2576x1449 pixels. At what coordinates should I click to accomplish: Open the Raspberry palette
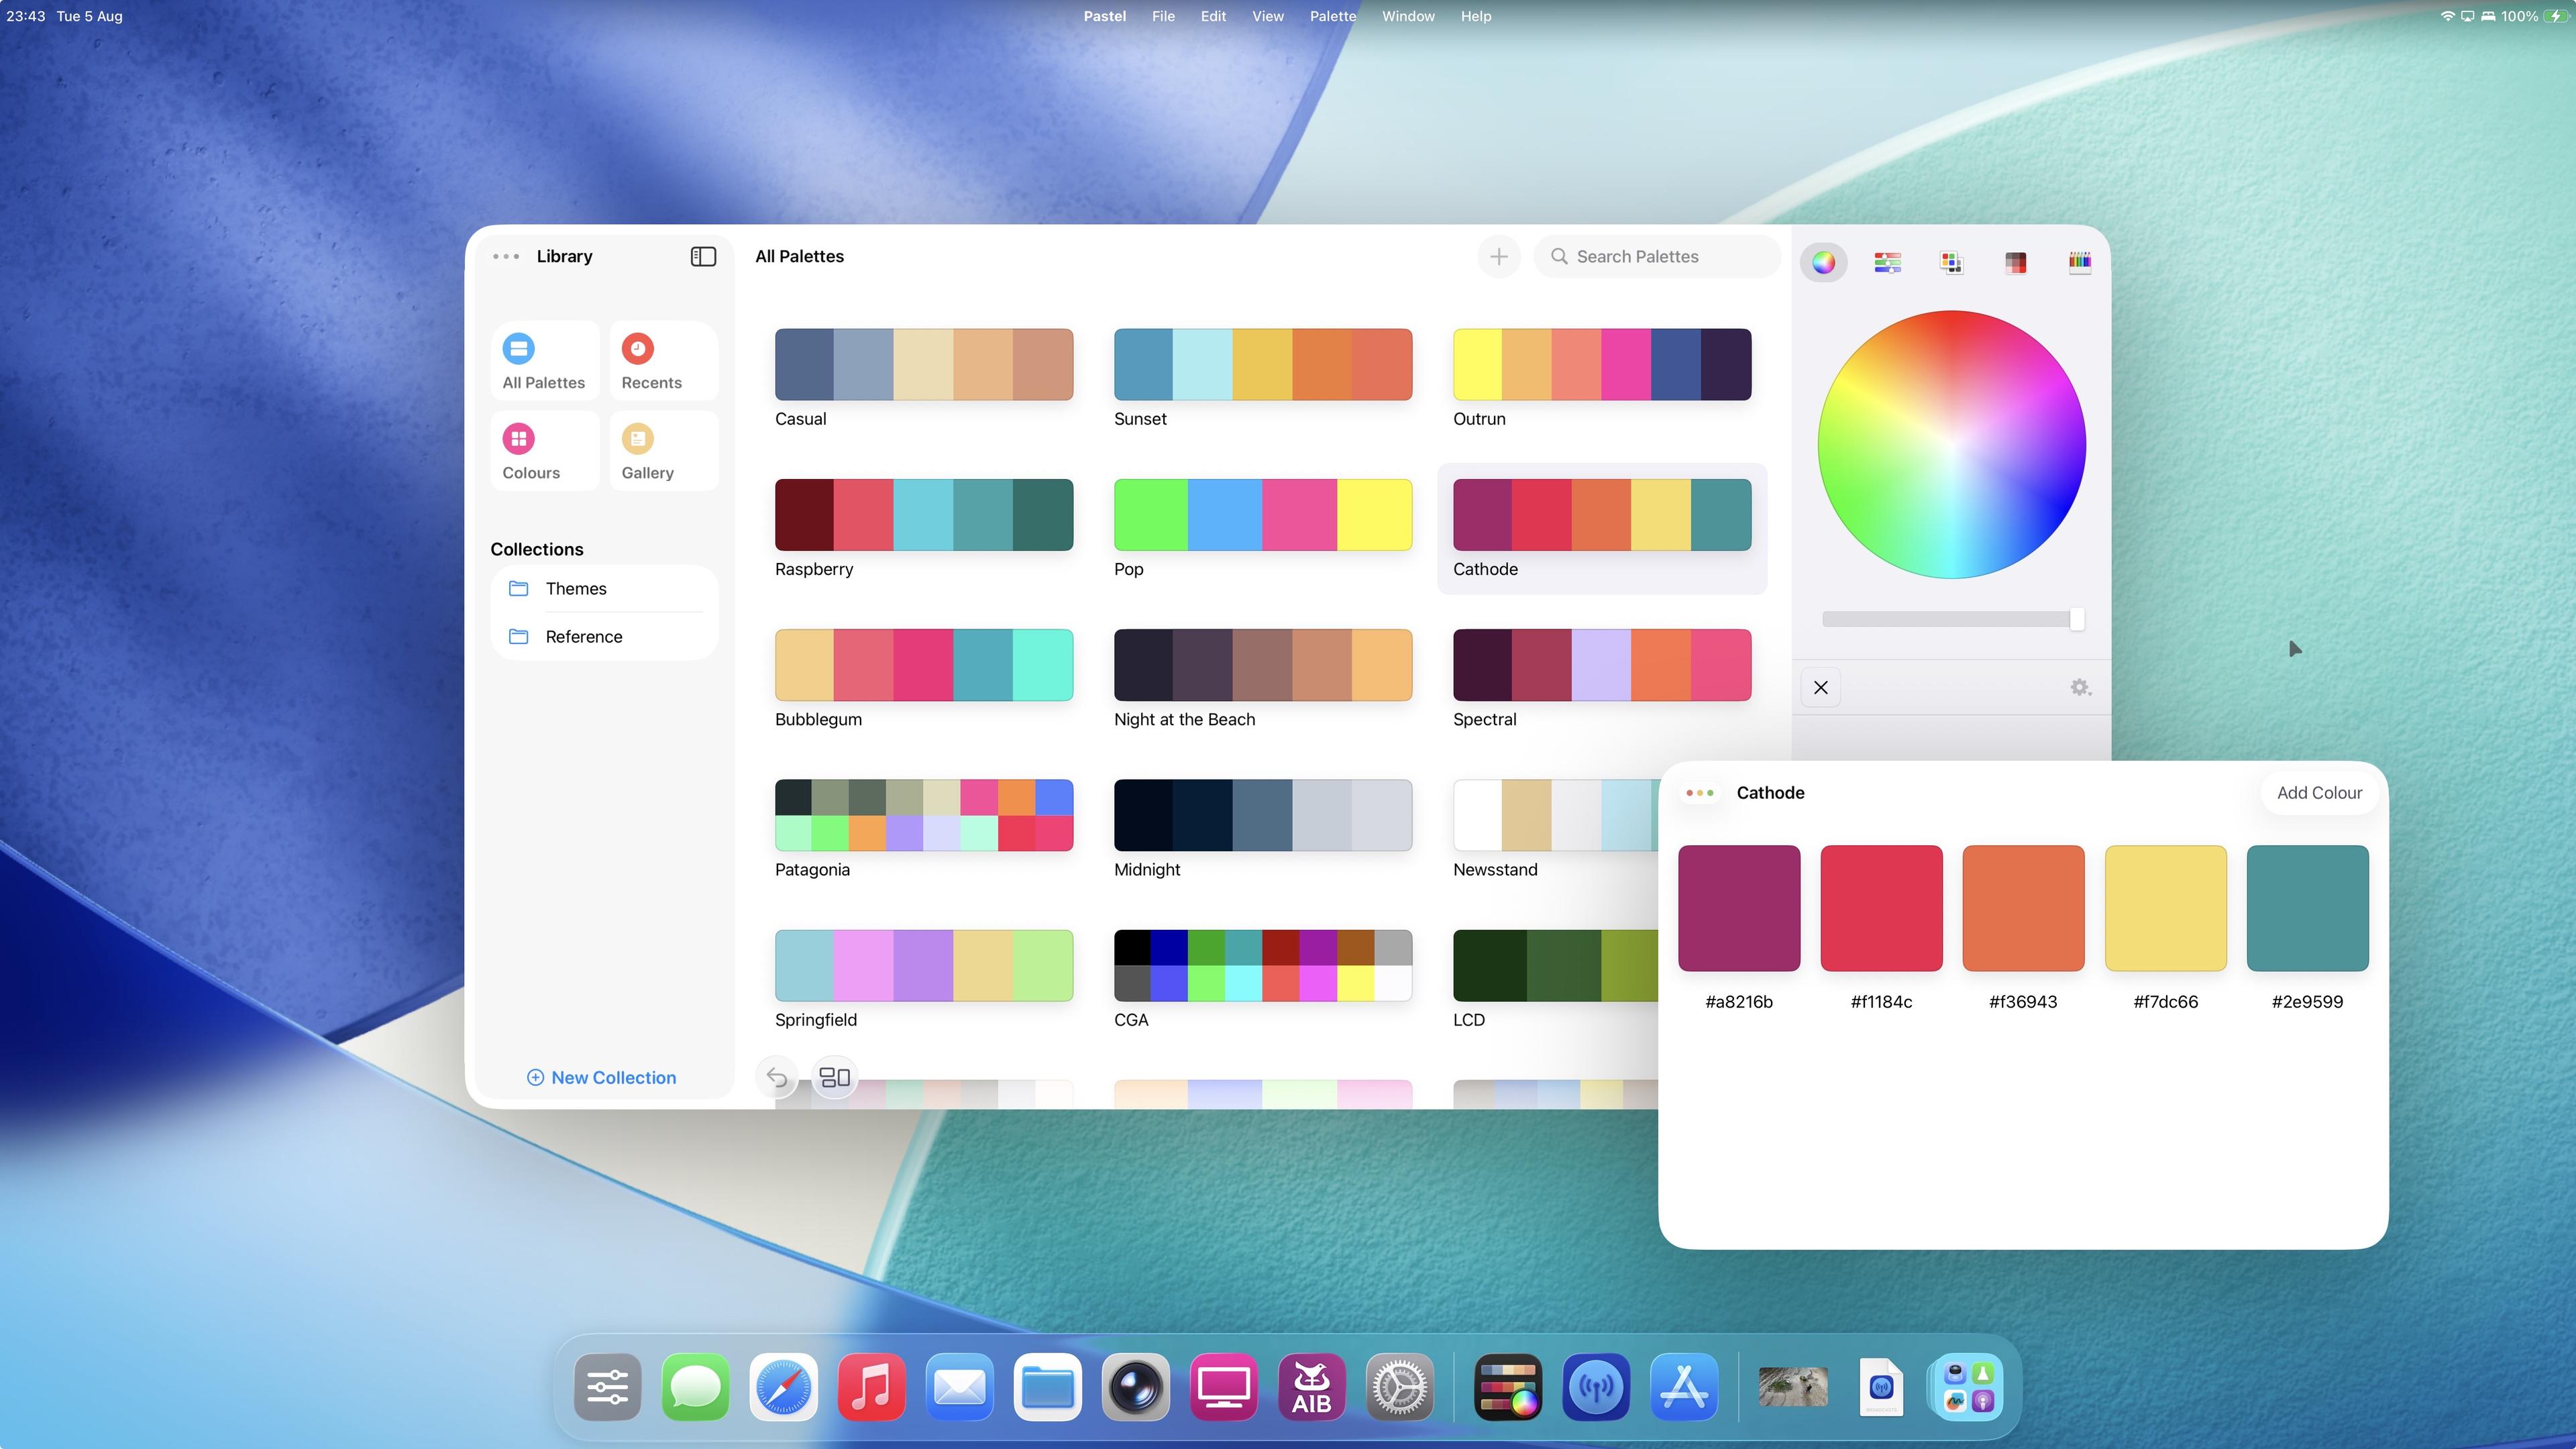pos(923,514)
